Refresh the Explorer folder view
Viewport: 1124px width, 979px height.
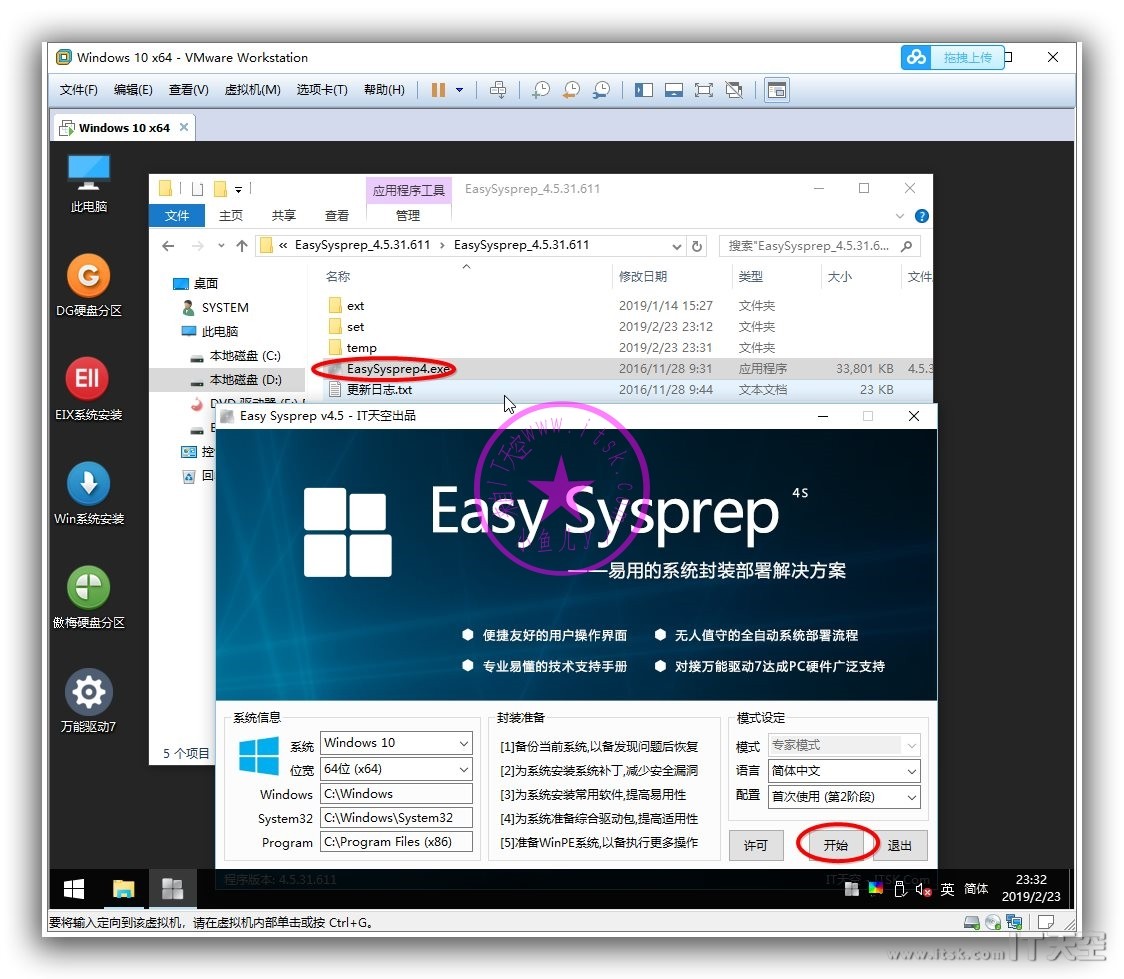[x=697, y=246]
